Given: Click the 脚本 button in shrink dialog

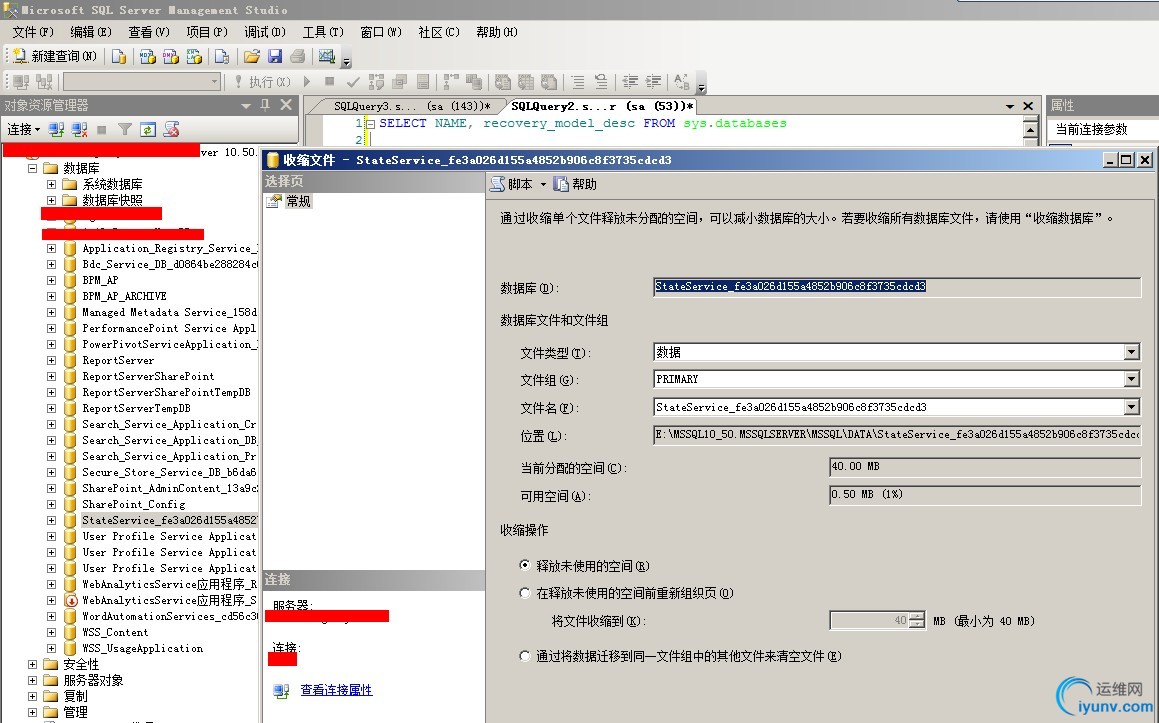Looking at the screenshot, I should pyautogui.click(x=511, y=184).
